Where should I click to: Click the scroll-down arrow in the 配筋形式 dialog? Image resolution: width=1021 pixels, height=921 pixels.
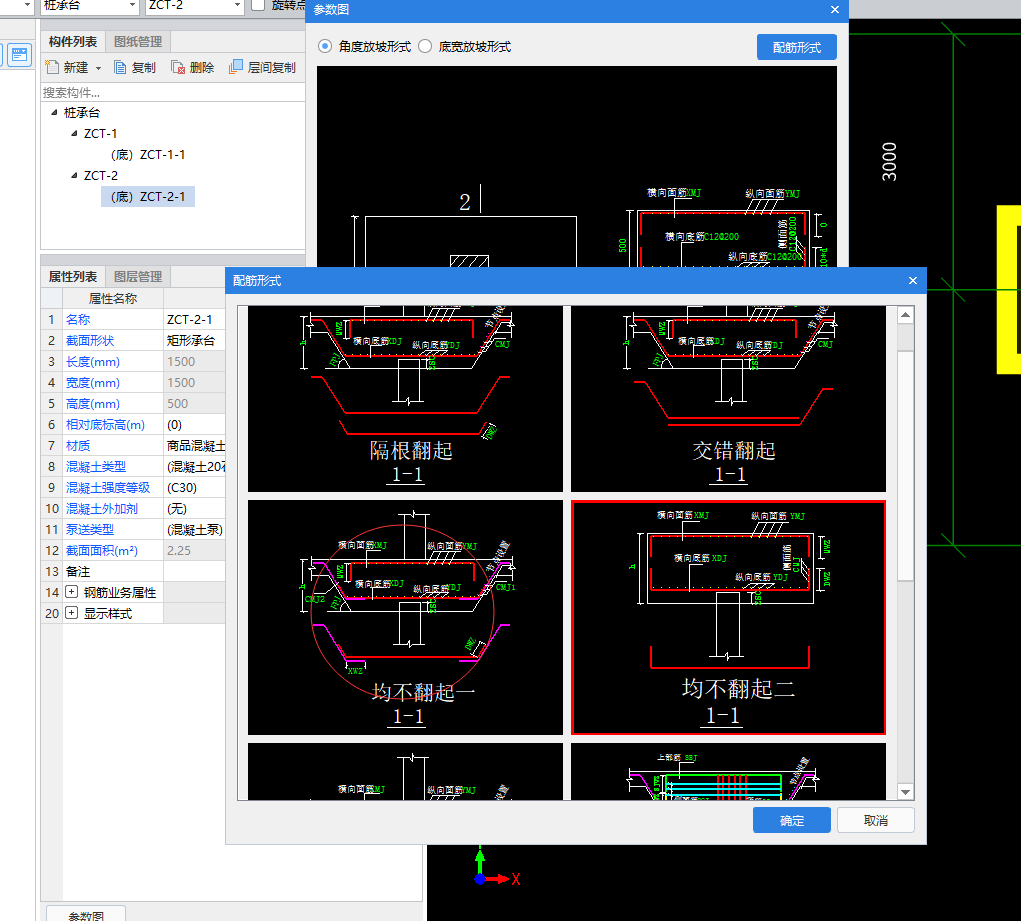[905, 792]
